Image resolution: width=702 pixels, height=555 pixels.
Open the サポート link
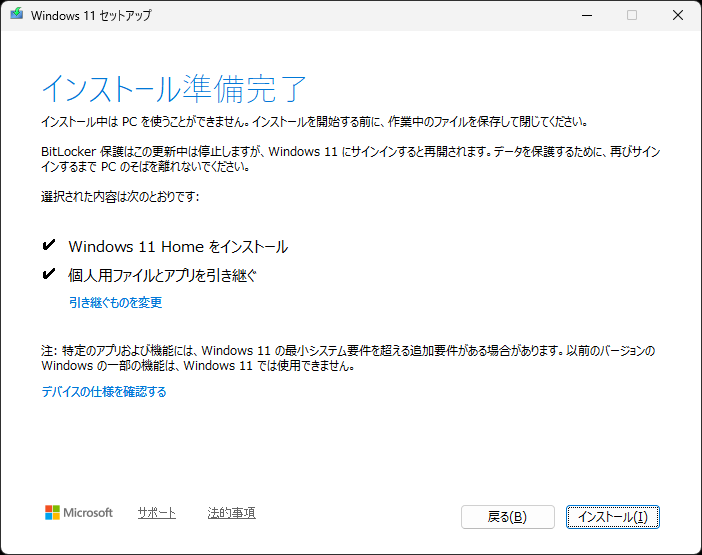pos(157,513)
